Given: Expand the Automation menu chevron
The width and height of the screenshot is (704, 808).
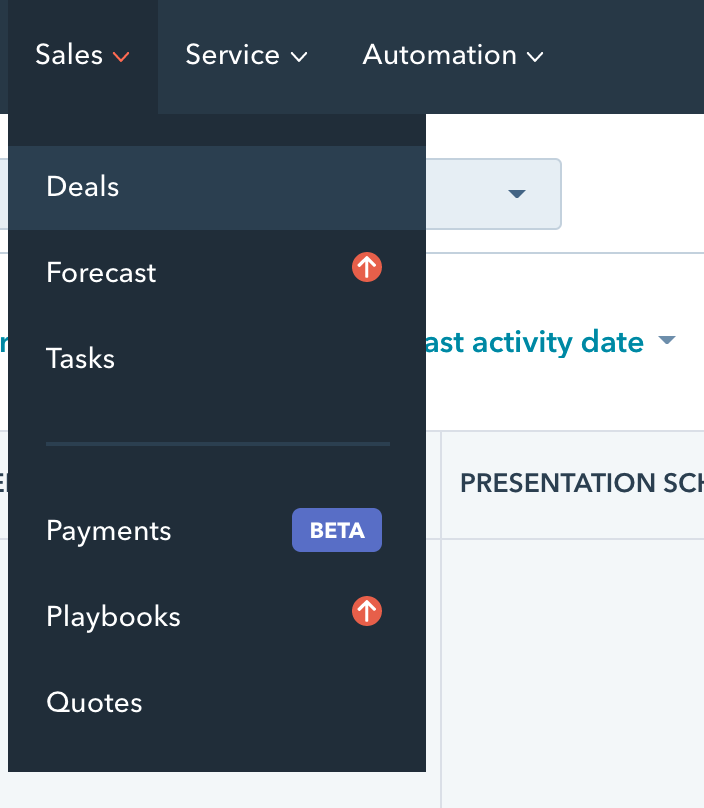Looking at the screenshot, I should 535,57.
